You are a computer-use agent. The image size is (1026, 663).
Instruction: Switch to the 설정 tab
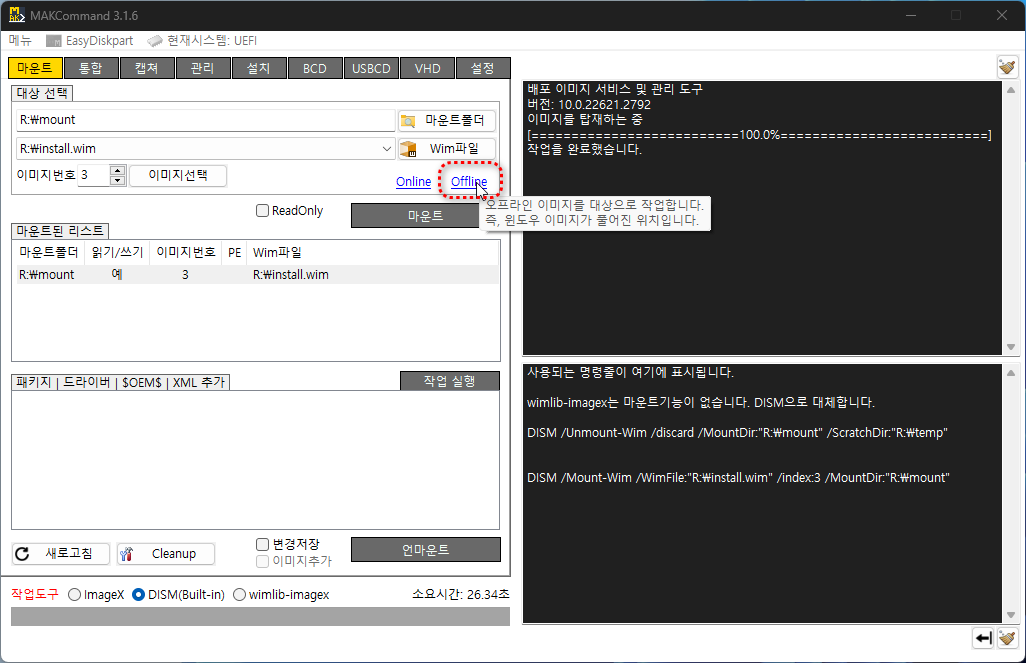[x=483, y=68]
